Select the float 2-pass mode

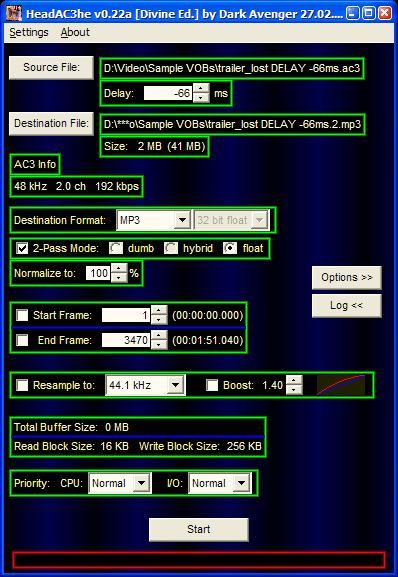(x=230, y=248)
